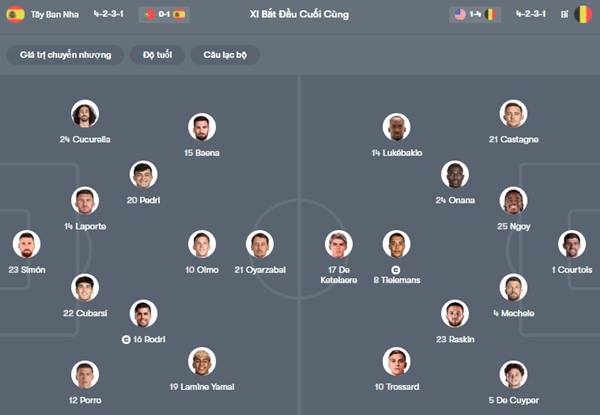Click Cucurella's player avatar

pyautogui.click(x=85, y=114)
